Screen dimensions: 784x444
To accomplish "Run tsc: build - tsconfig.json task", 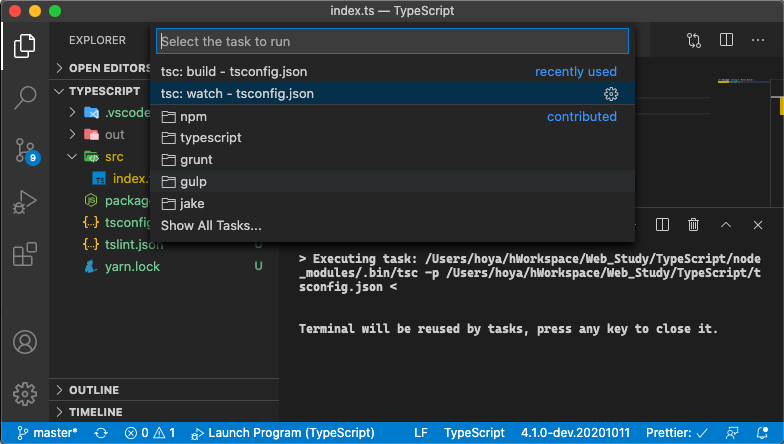I will (392, 72).
